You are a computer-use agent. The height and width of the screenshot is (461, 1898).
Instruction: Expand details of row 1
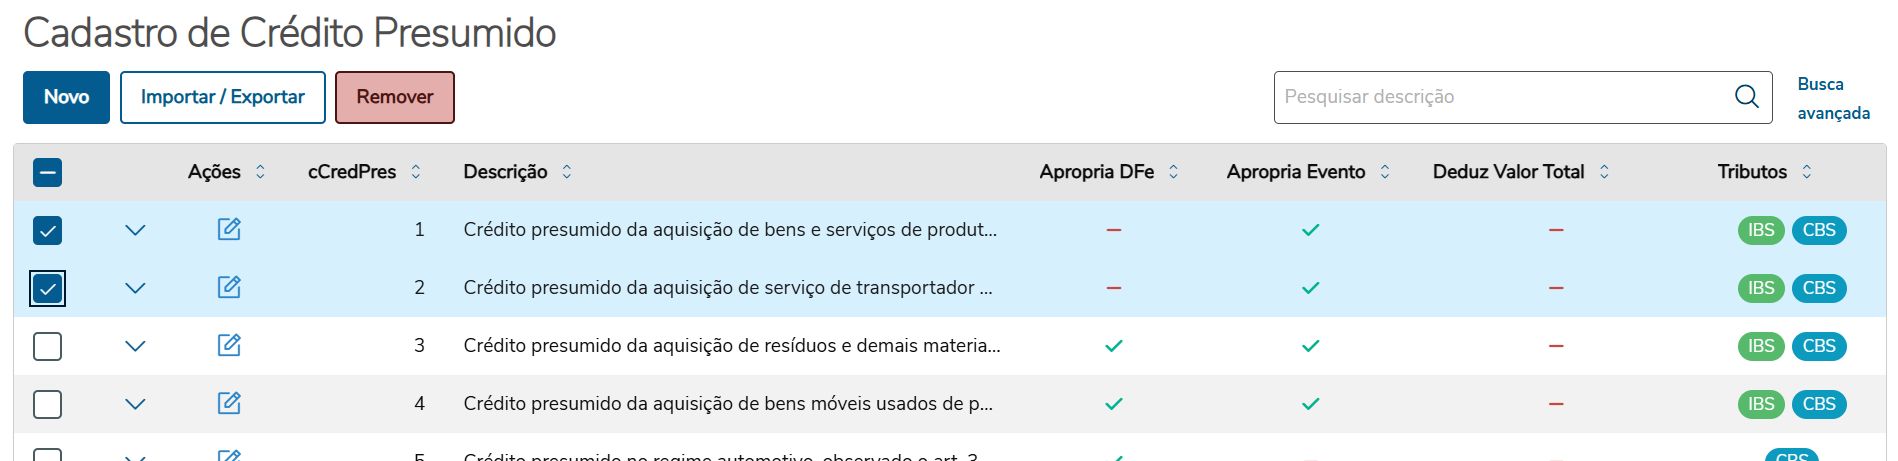[135, 230]
